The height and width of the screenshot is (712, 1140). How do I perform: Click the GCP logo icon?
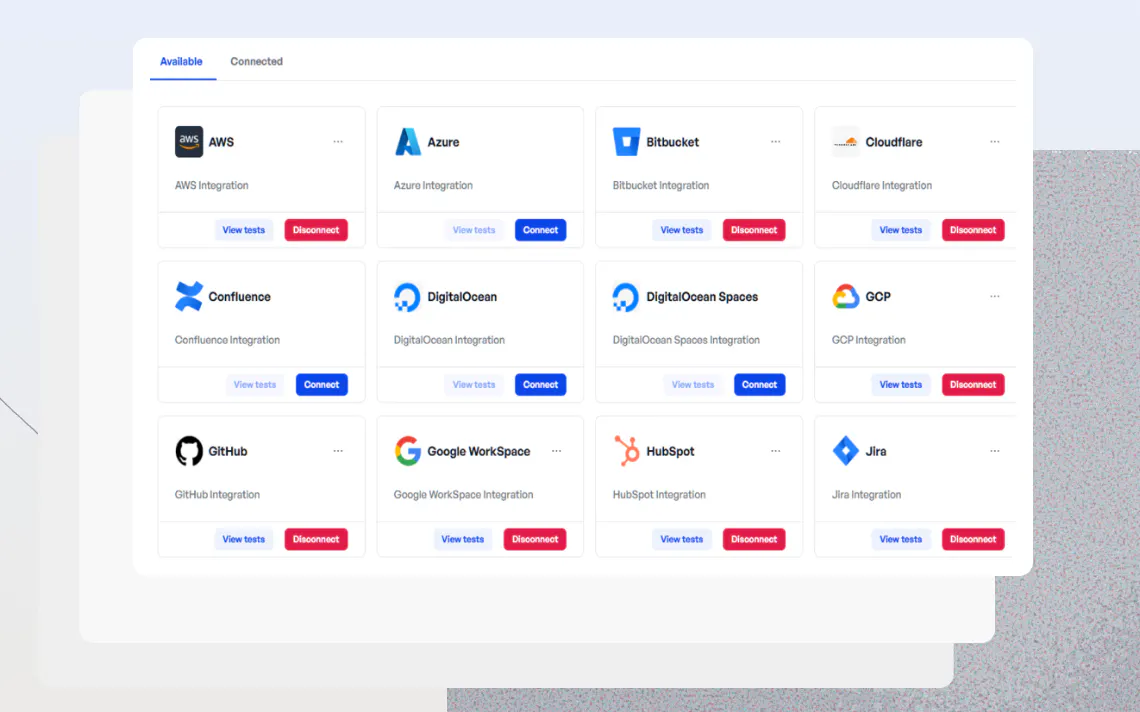[846, 297]
